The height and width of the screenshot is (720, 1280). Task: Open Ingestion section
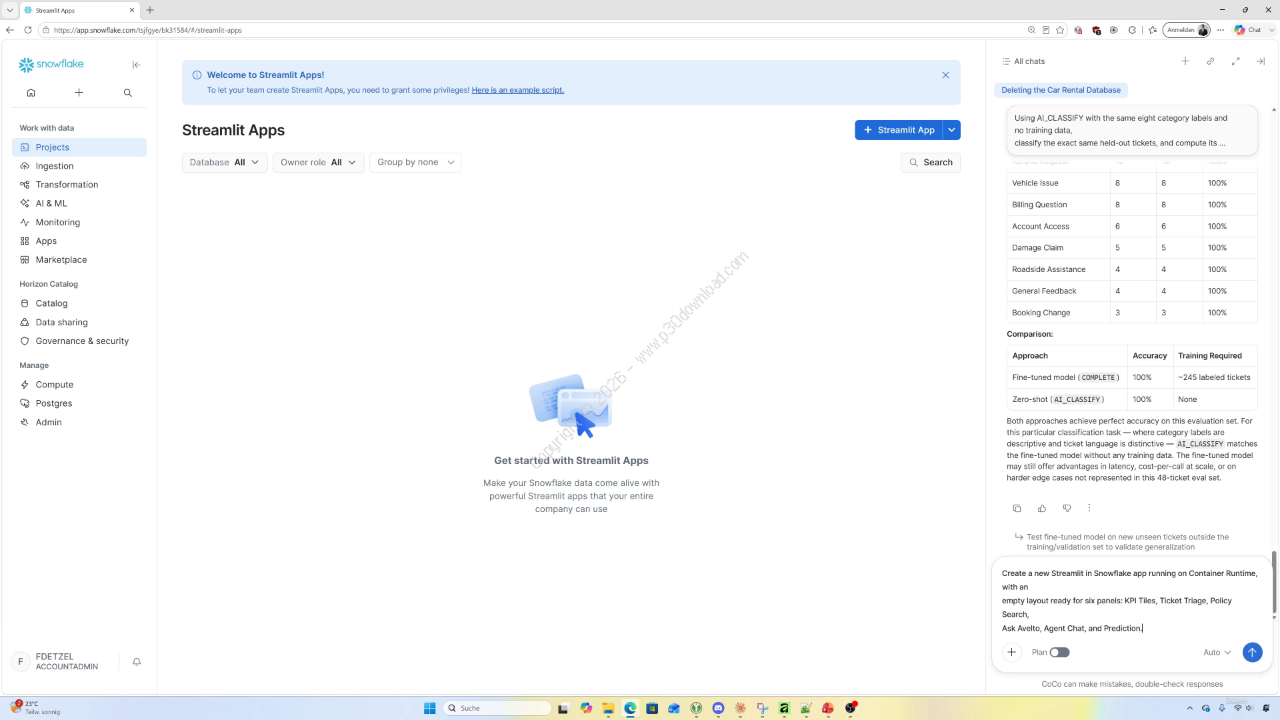click(x=79, y=166)
